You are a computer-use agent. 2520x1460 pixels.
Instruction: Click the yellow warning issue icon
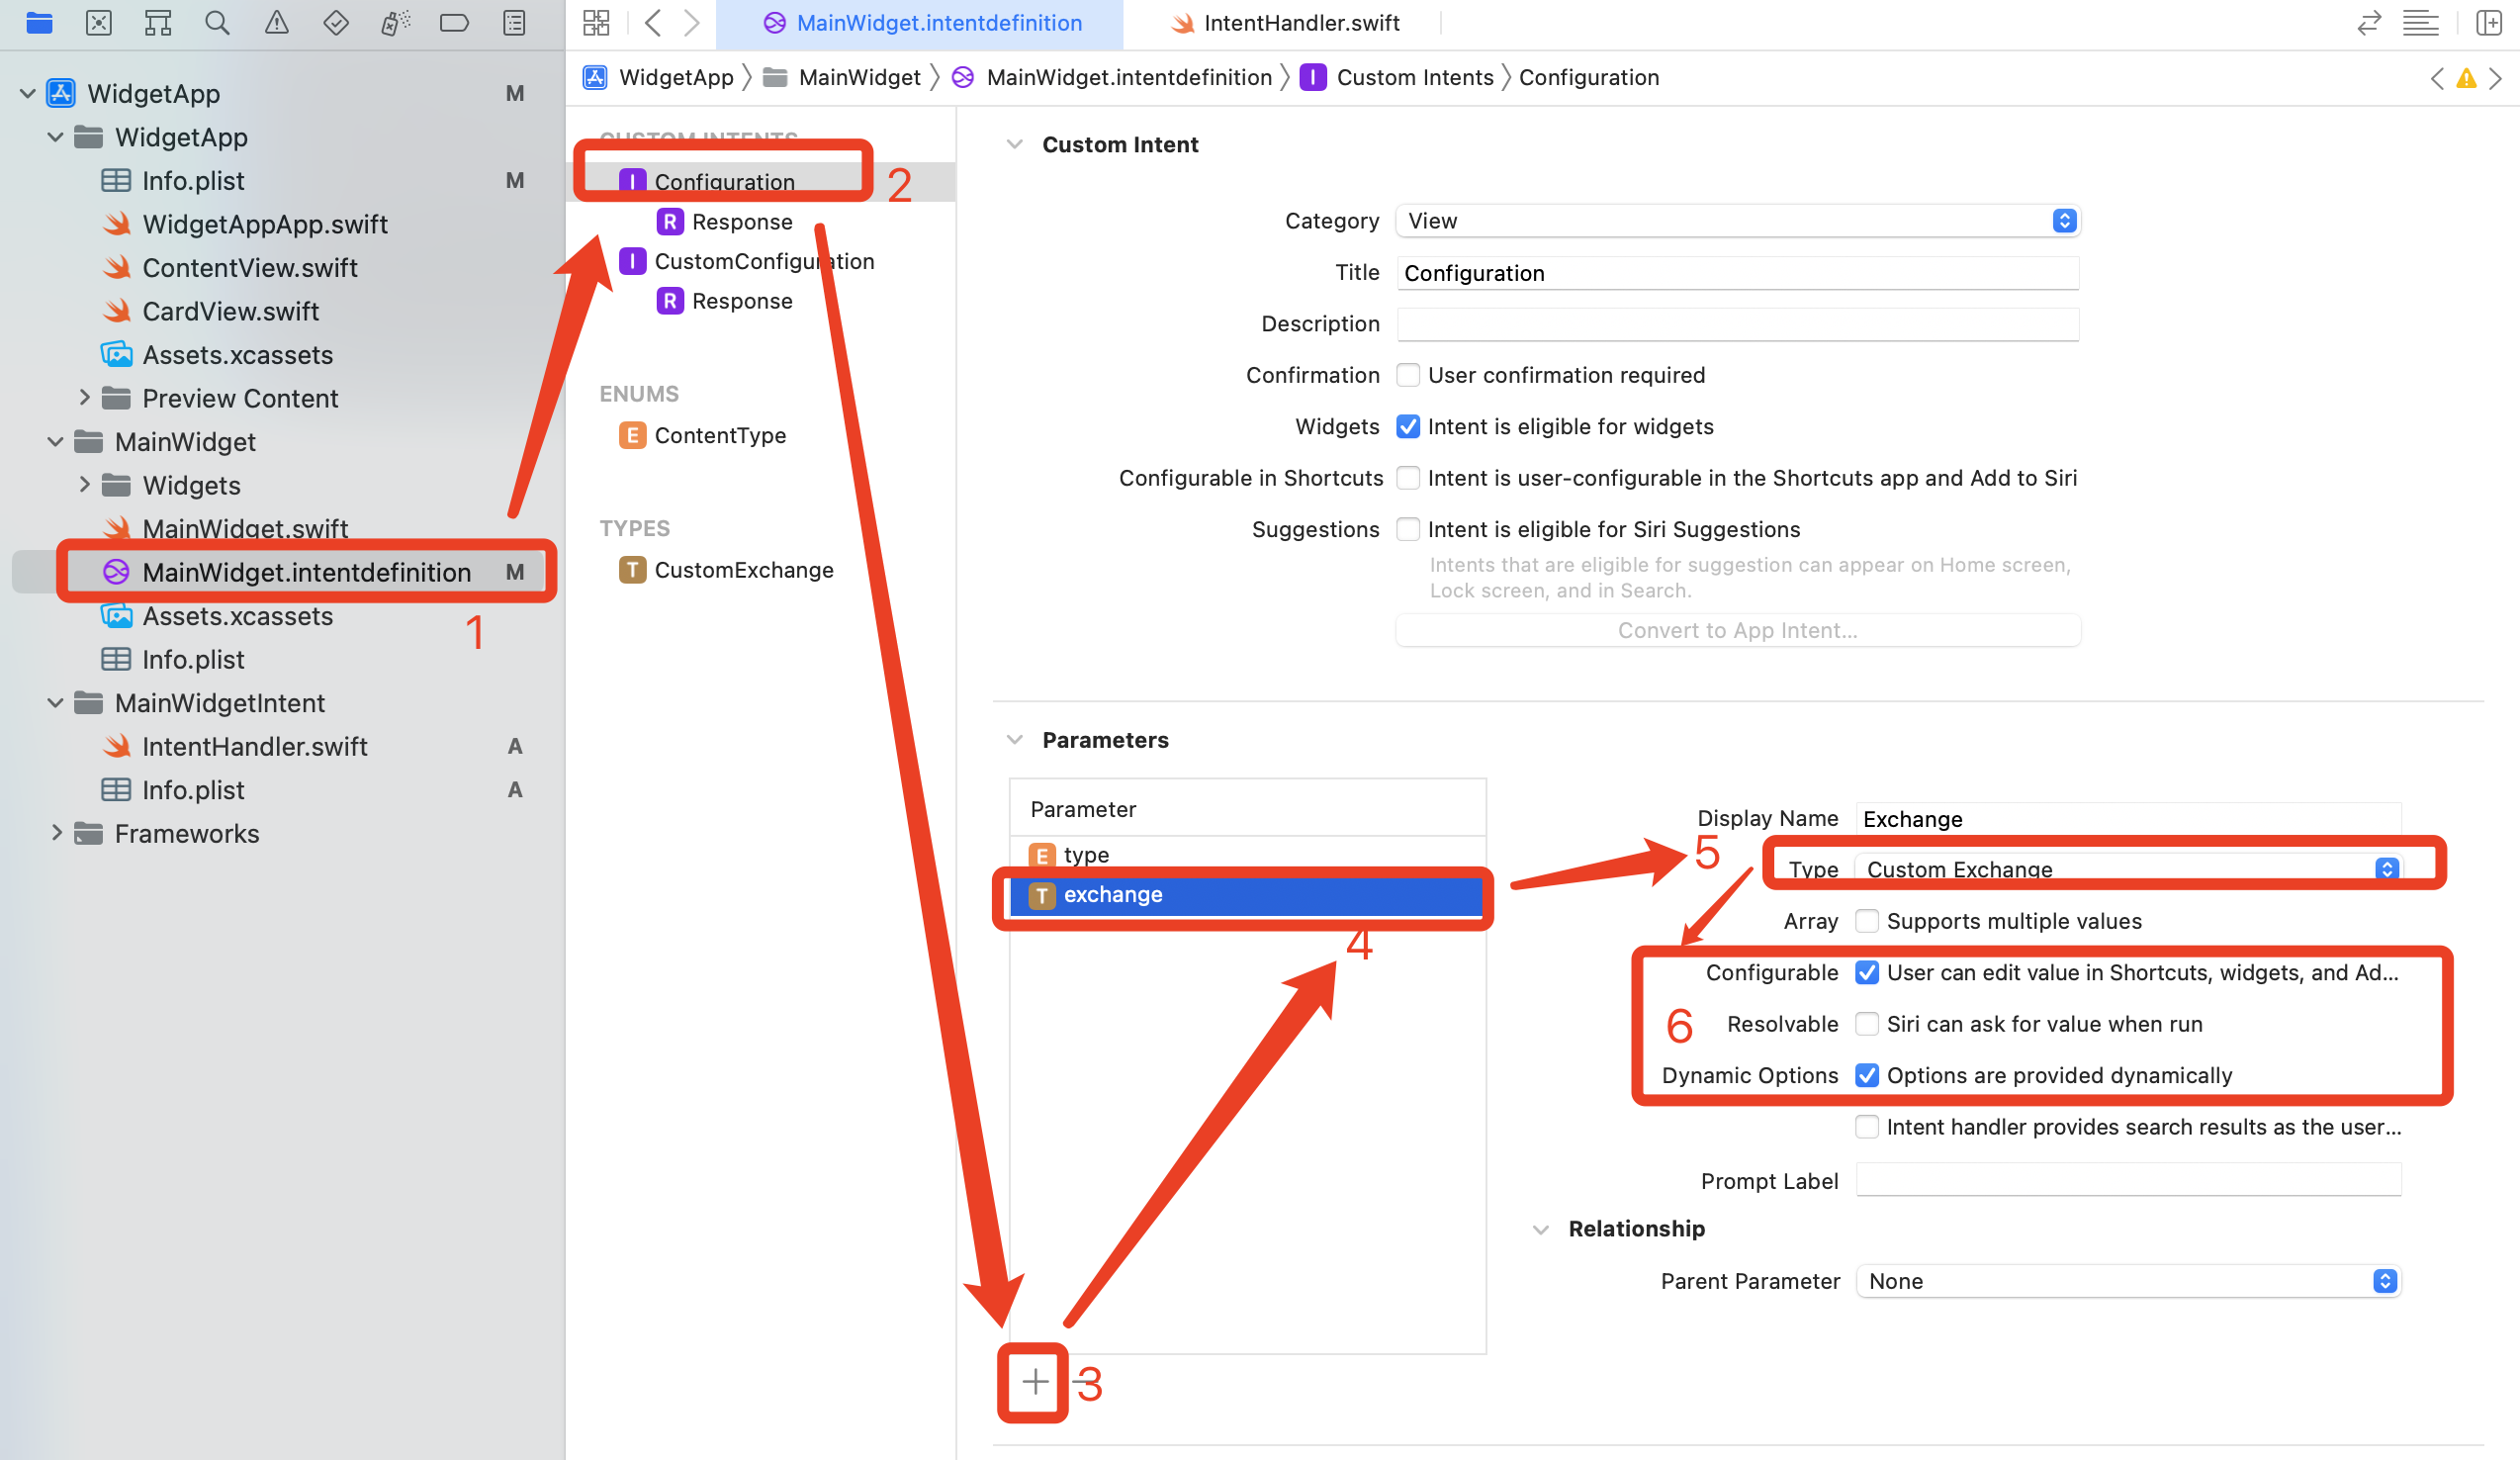coord(2466,78)
